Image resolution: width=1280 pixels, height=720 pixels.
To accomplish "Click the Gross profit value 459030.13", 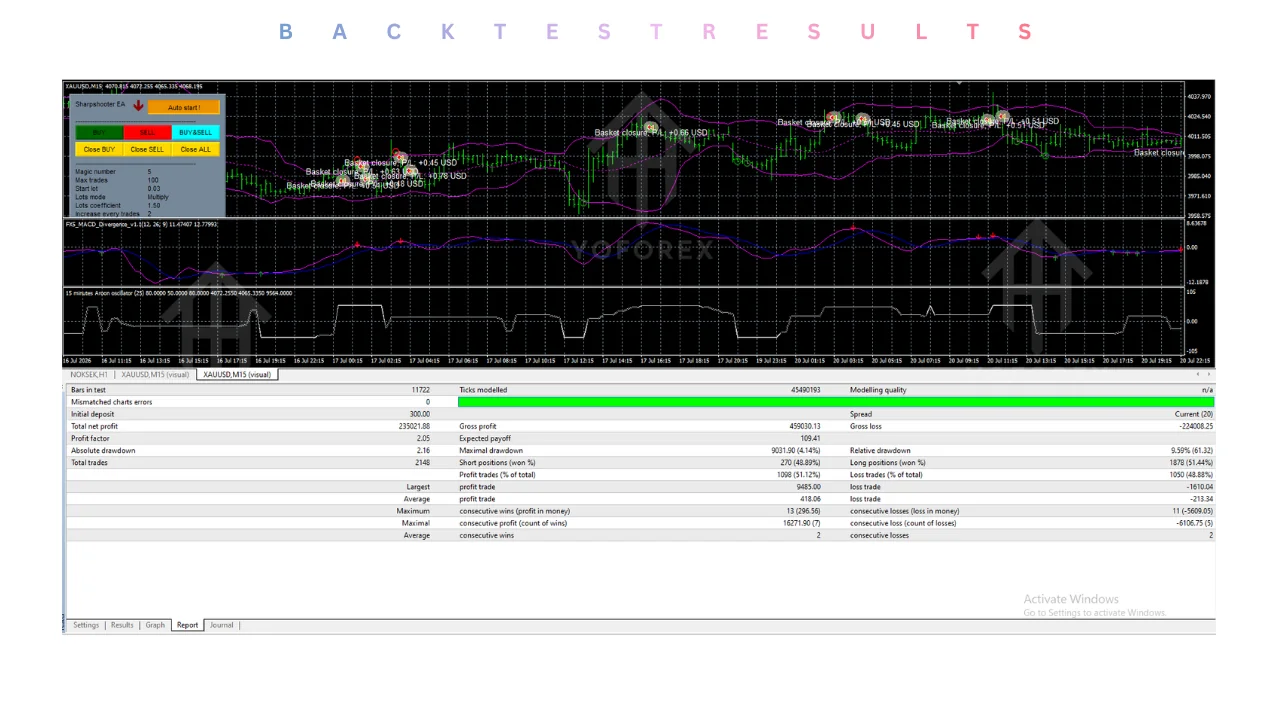I will pyautogui.click(x=804, y=426).
